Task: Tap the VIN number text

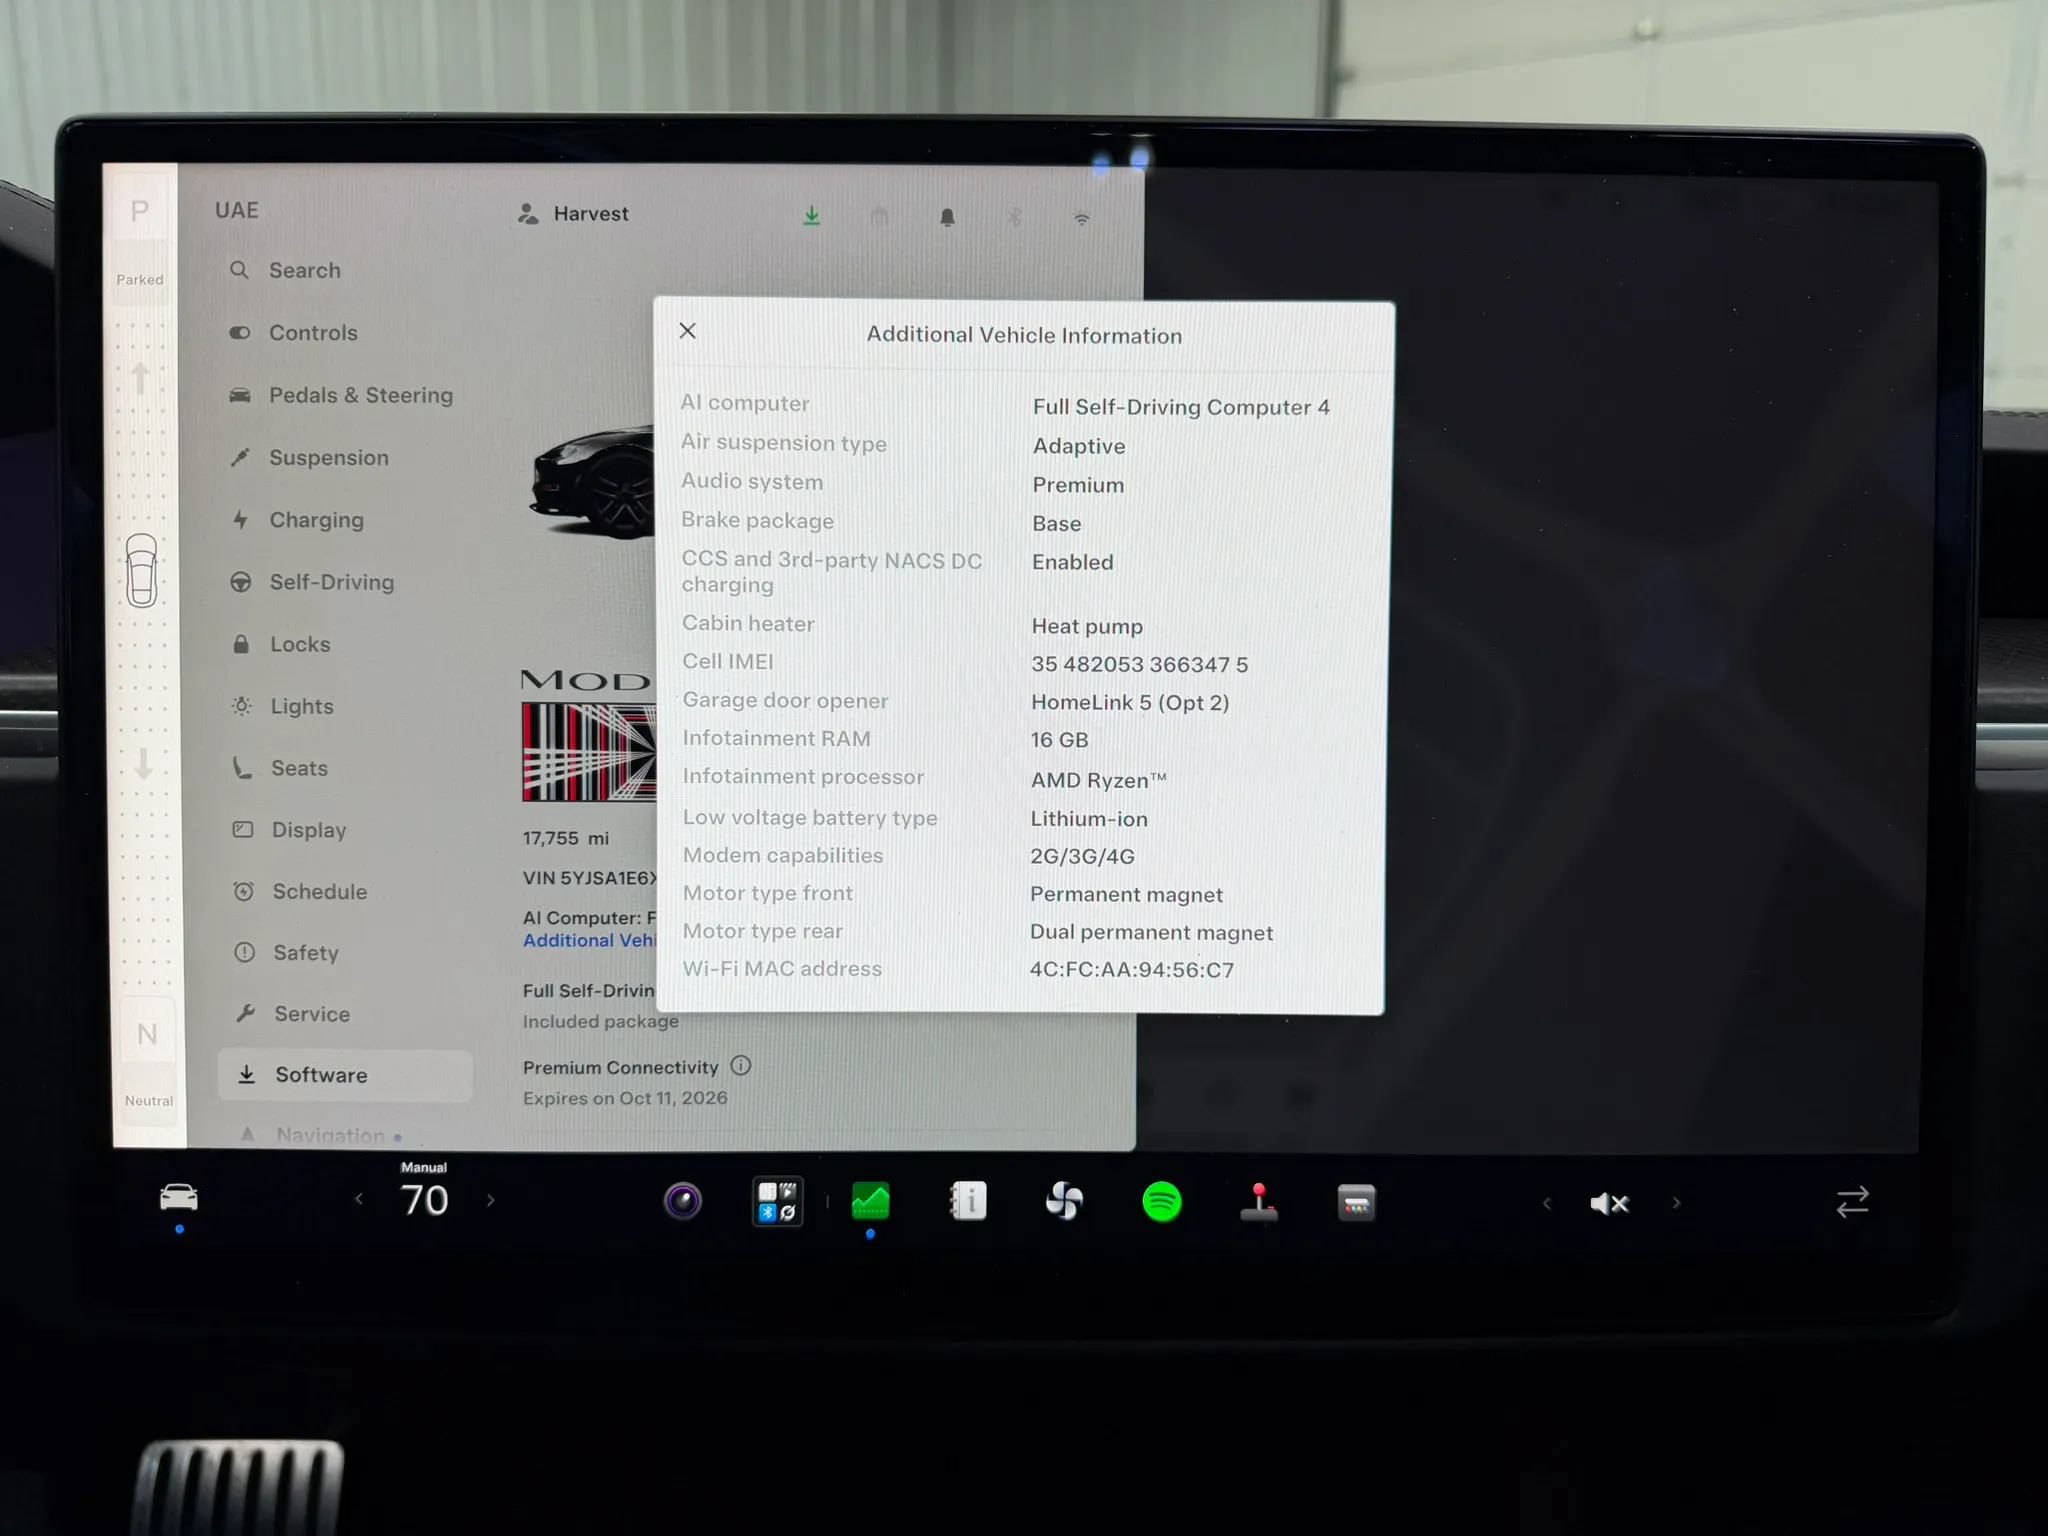Action: point(590,878)
